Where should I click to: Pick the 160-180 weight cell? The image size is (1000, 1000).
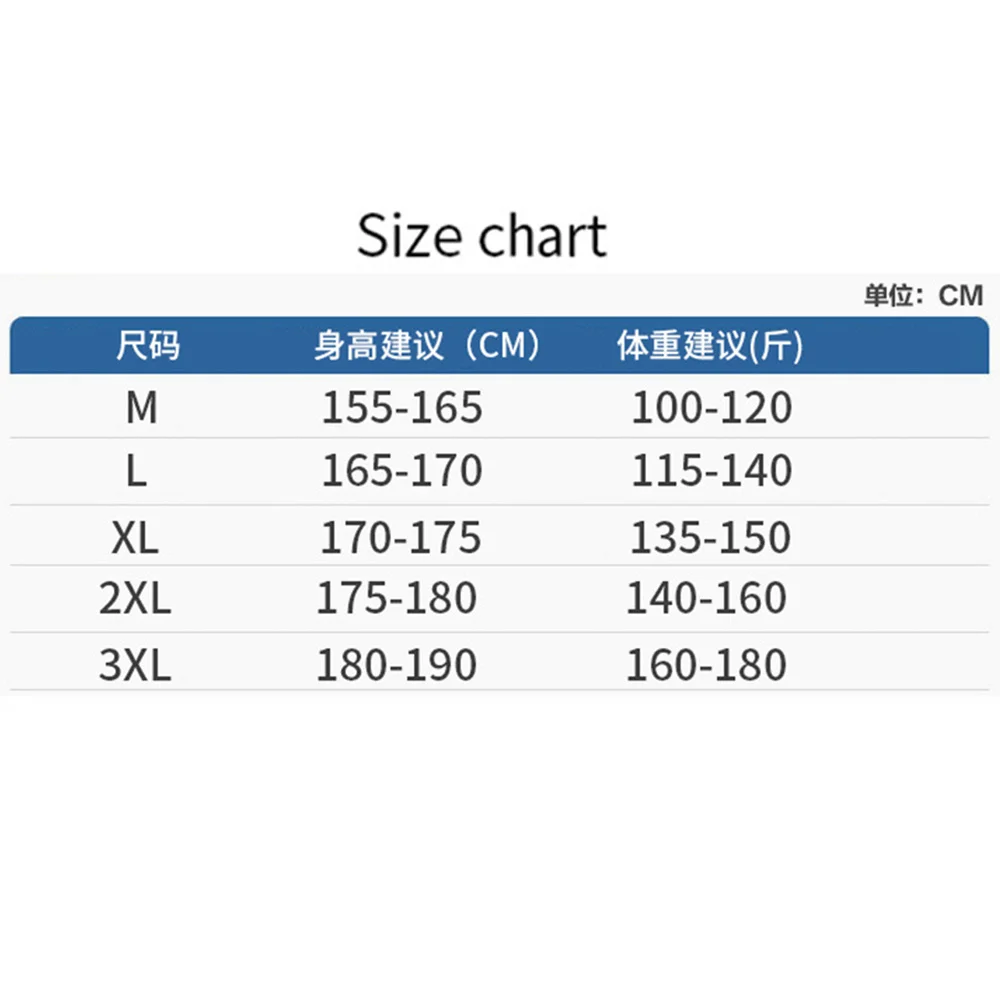pos(706,665)
